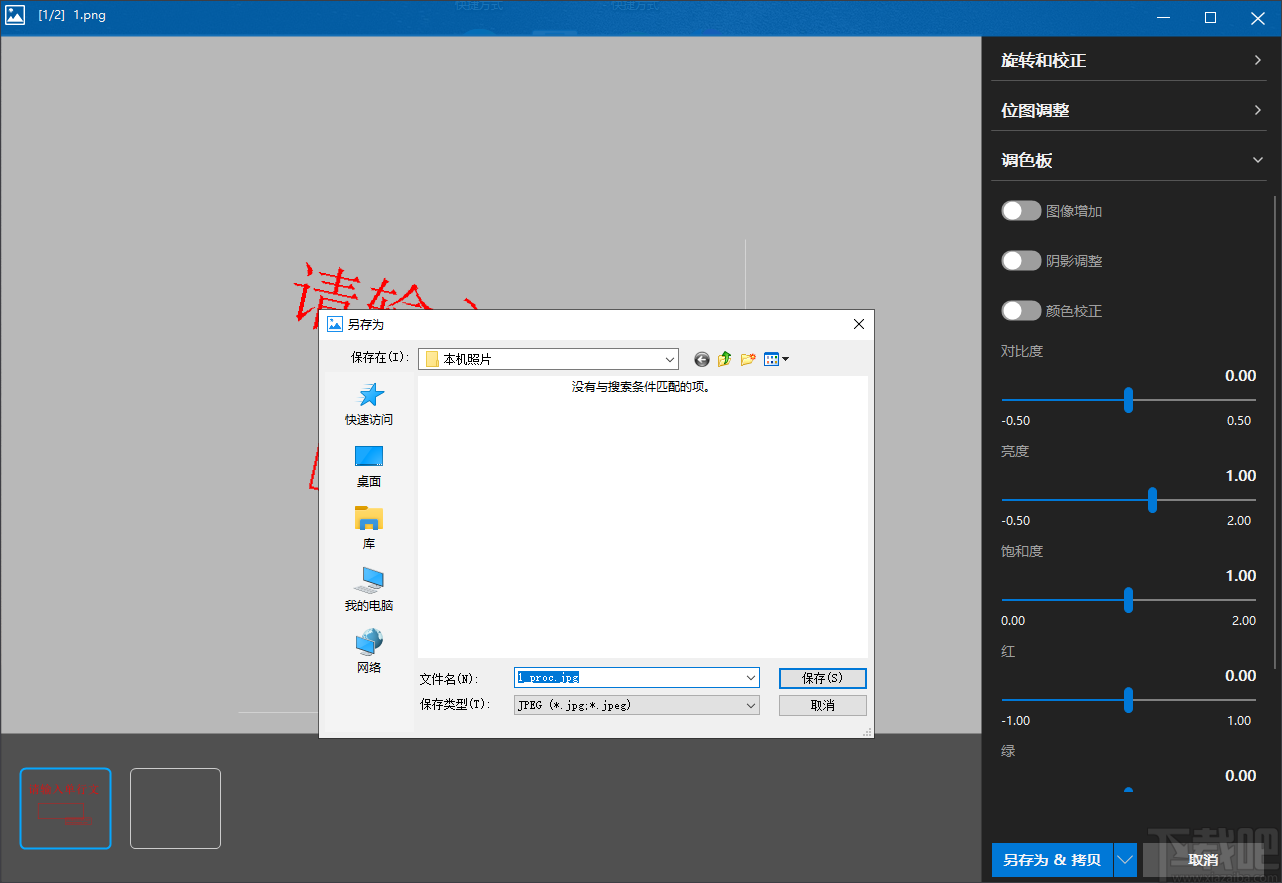Viewport: 1282px width, 883px height.
Task: Click 取消 in the save dialog
Action: tap(823, 705)
